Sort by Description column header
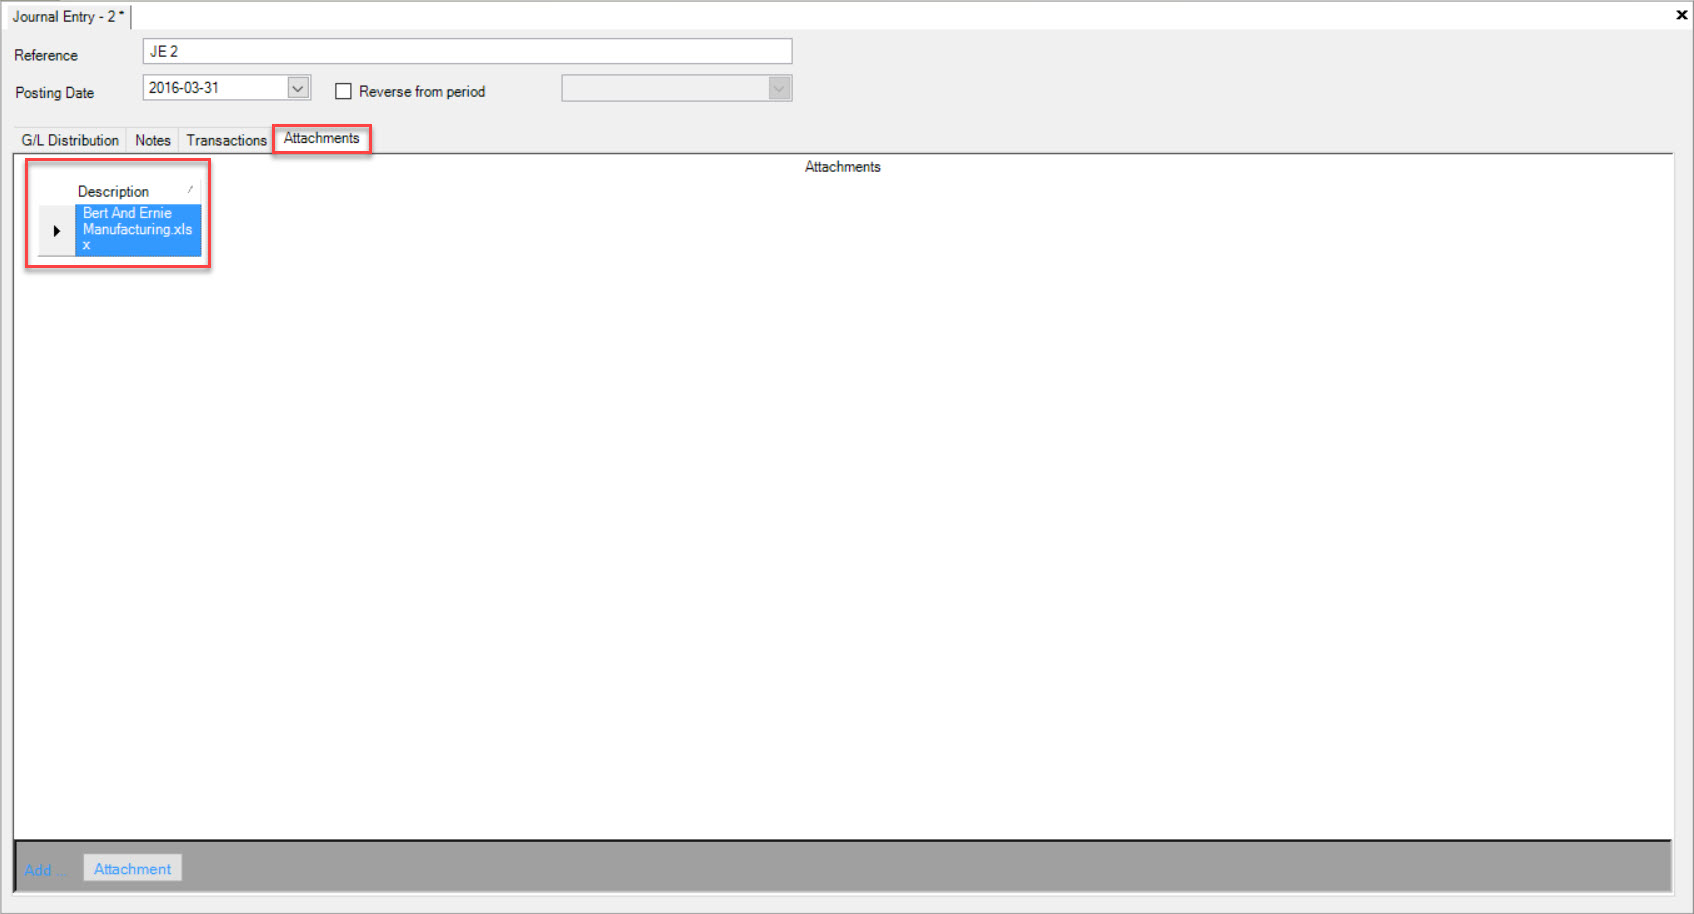 [x=138, y=191]
